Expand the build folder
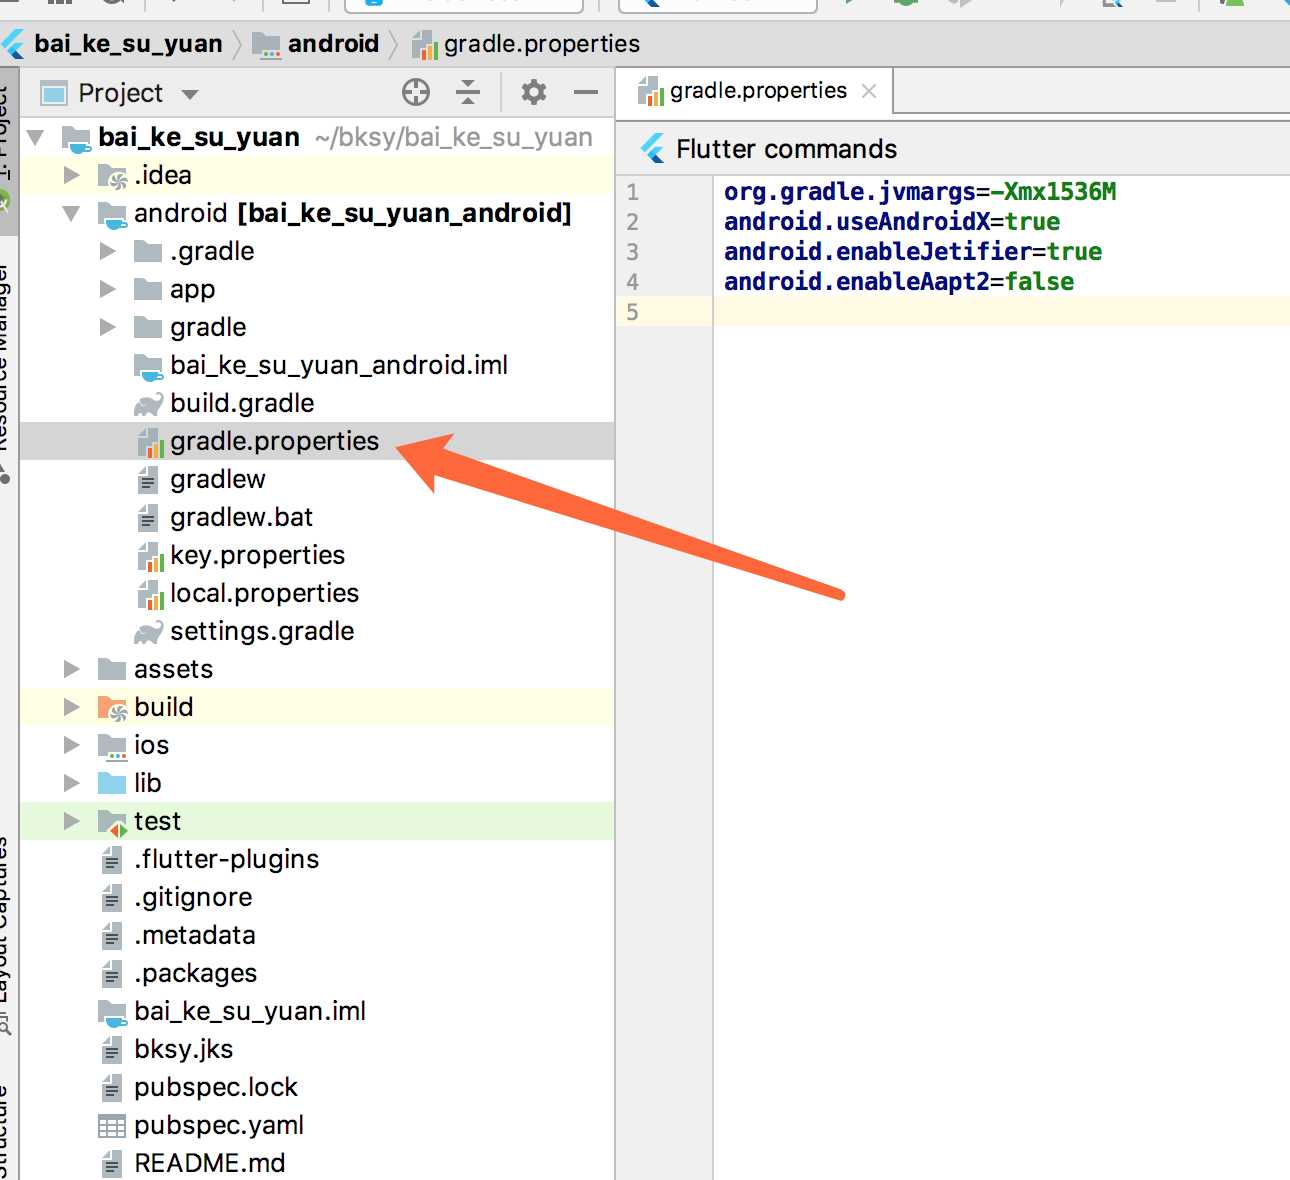 tap(71, 707)
